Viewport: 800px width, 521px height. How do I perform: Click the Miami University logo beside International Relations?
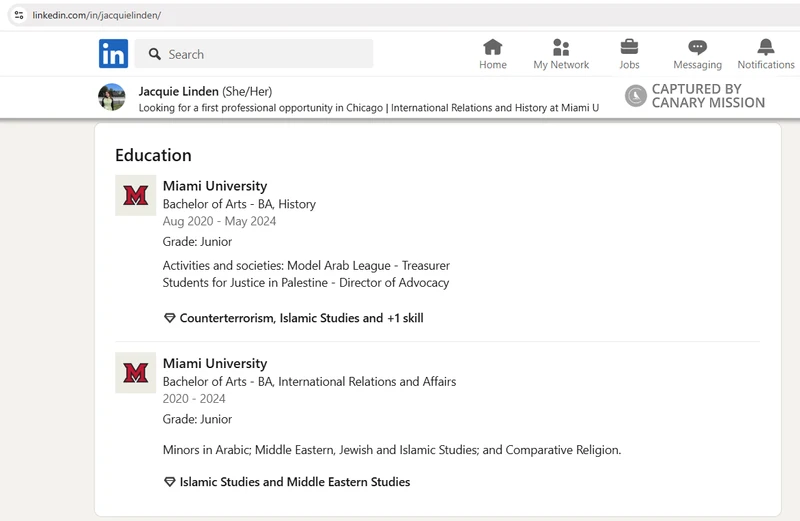135,373
